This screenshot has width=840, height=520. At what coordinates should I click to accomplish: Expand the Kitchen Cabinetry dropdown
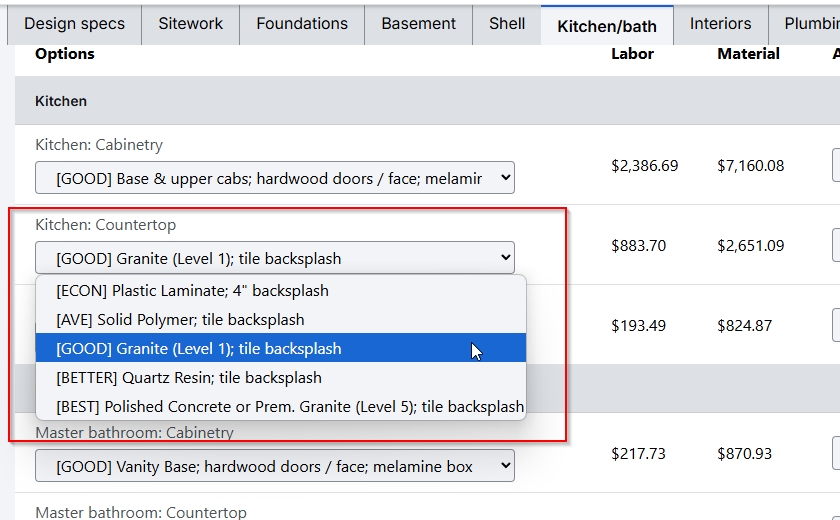pyautogui.click(x=275, y=178)
